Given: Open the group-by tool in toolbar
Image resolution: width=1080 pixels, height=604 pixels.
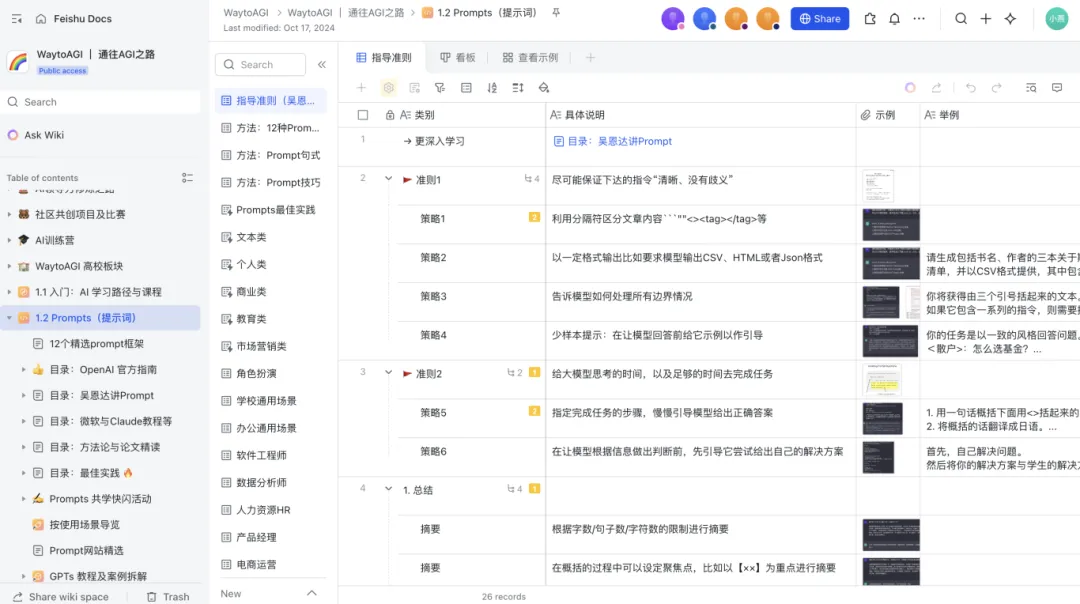Looking at the screenshot, I should tap(466, 87).
